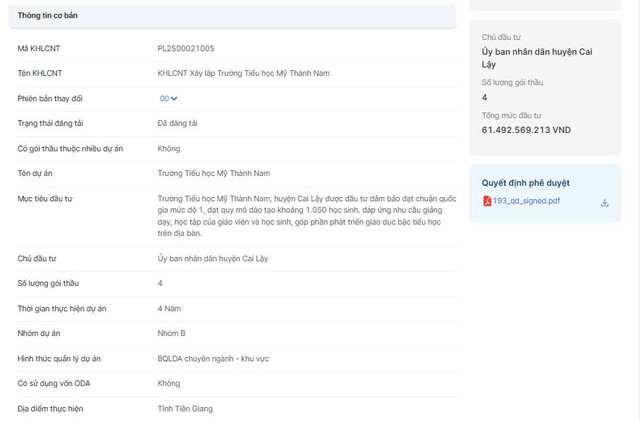Screen dimensions: 640x421
Task: Click the KHLCNT name value text
Action: (x=243, y=73)
